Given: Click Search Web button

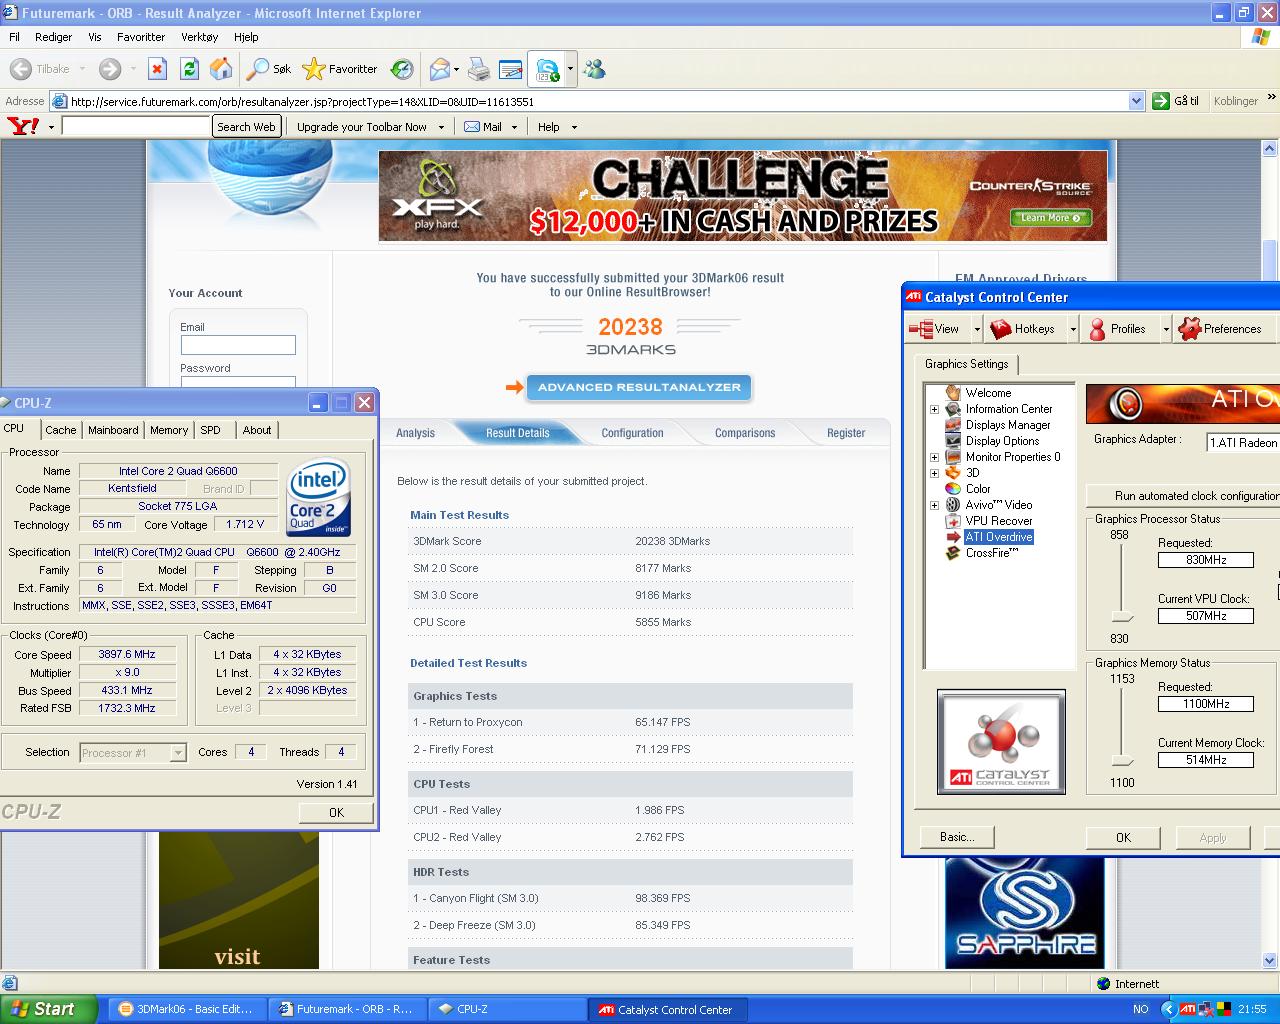Looking at the screenshot, I should tap(246, 127).
